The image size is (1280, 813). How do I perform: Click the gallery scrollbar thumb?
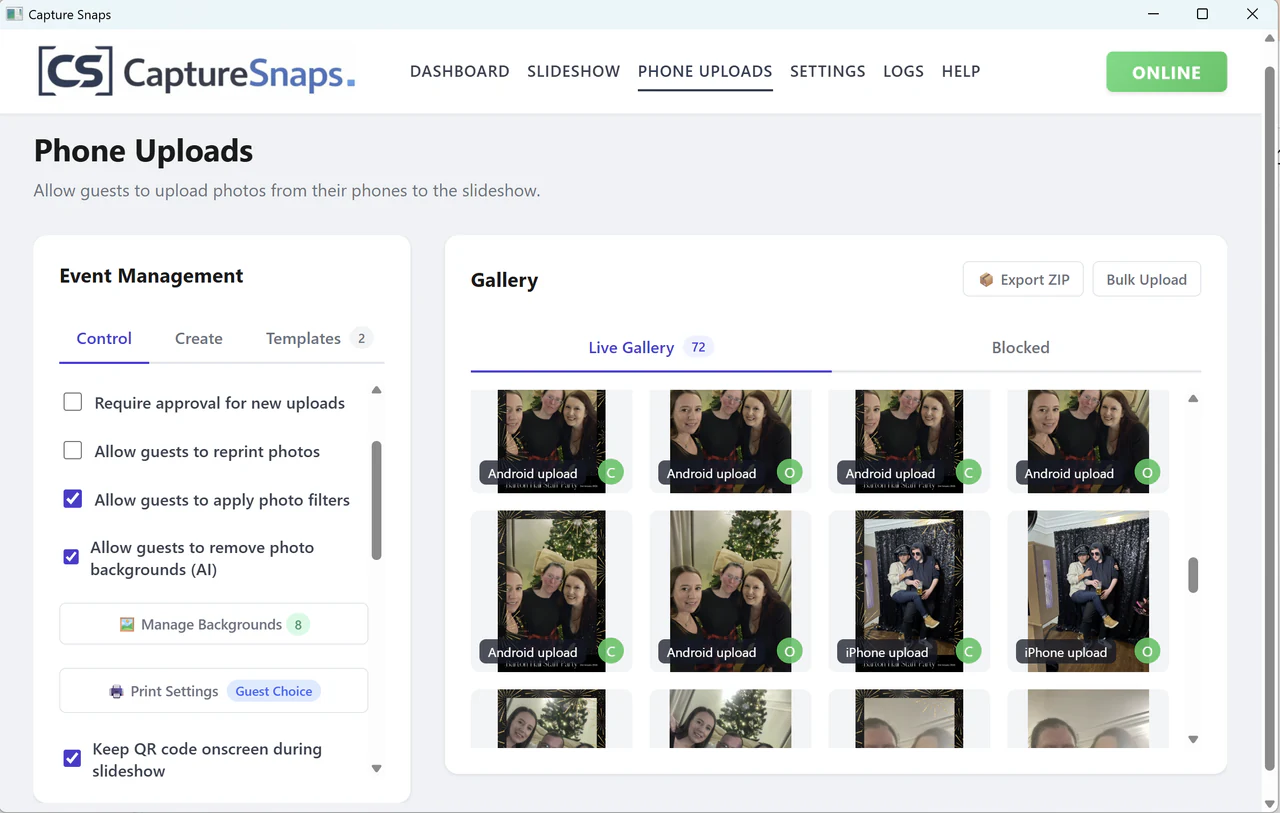coord(1193,576)
